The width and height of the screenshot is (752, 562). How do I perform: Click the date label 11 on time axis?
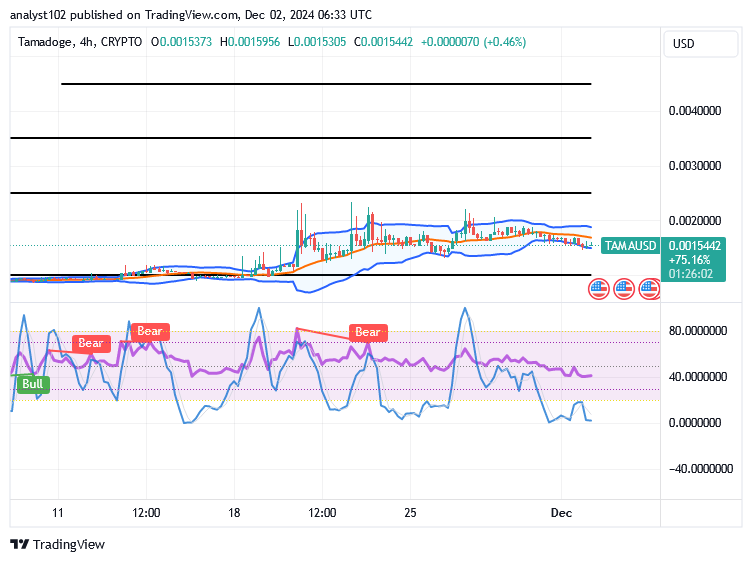tap(58, 513)
